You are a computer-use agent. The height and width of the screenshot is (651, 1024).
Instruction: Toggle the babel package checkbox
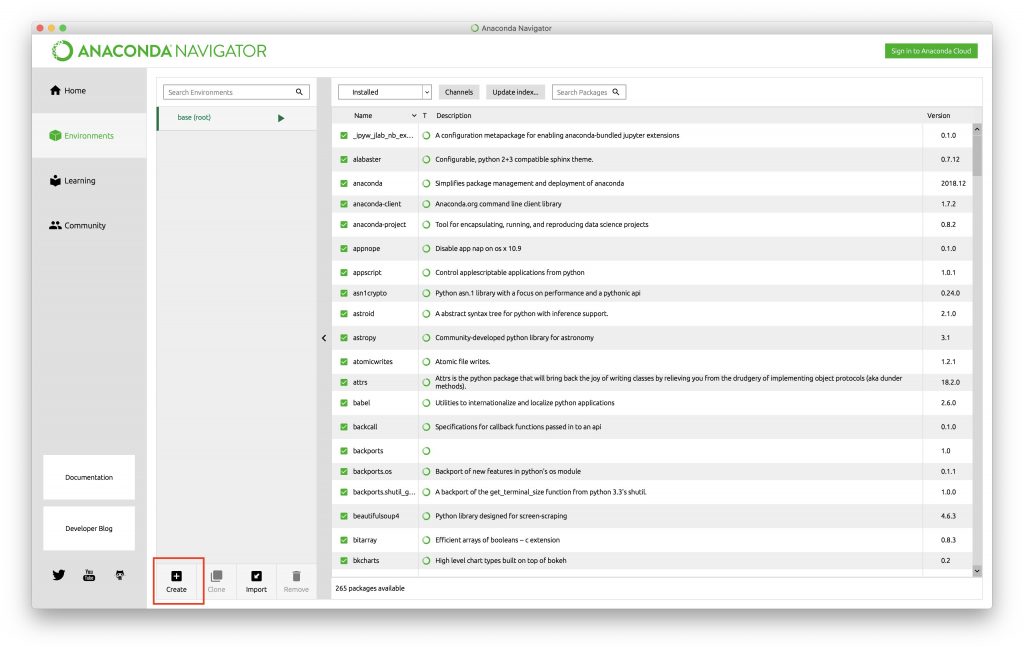point(344,403)
